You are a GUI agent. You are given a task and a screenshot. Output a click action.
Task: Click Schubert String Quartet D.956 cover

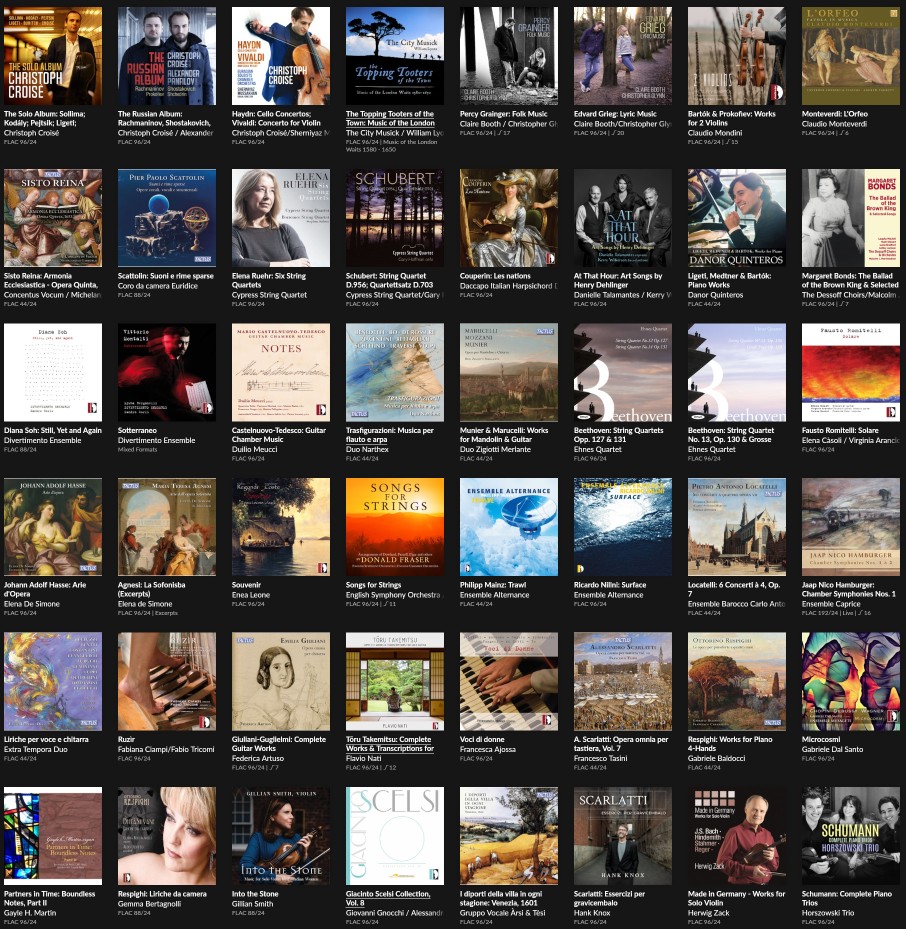[395, 218]
